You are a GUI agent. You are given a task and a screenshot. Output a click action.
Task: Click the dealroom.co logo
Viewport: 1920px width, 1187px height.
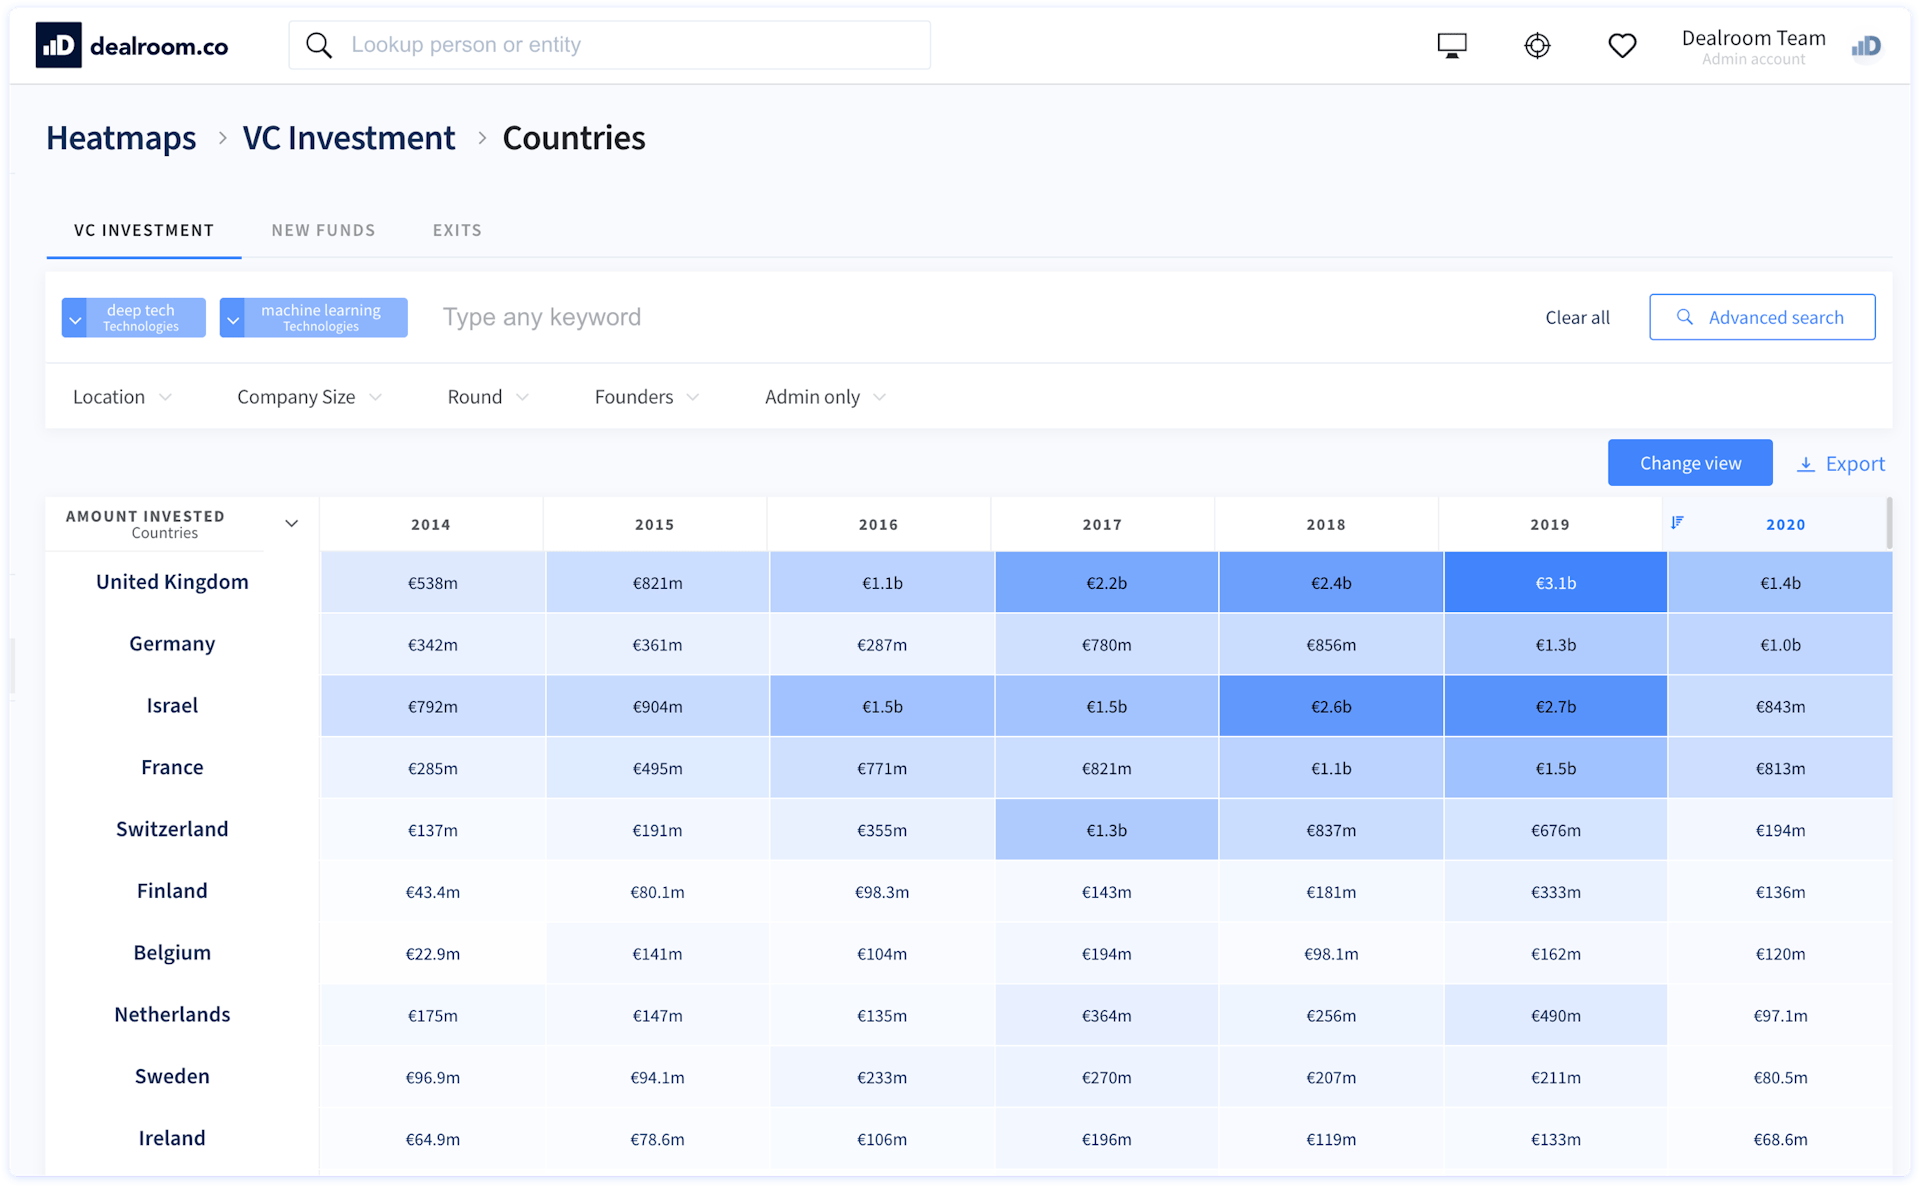[x=131, y=44]
